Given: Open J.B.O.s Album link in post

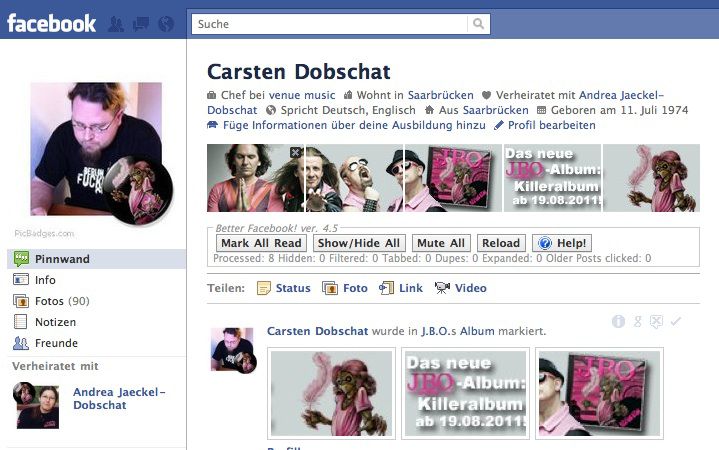Looking at the screenshot, I should (x=458, y=331).
